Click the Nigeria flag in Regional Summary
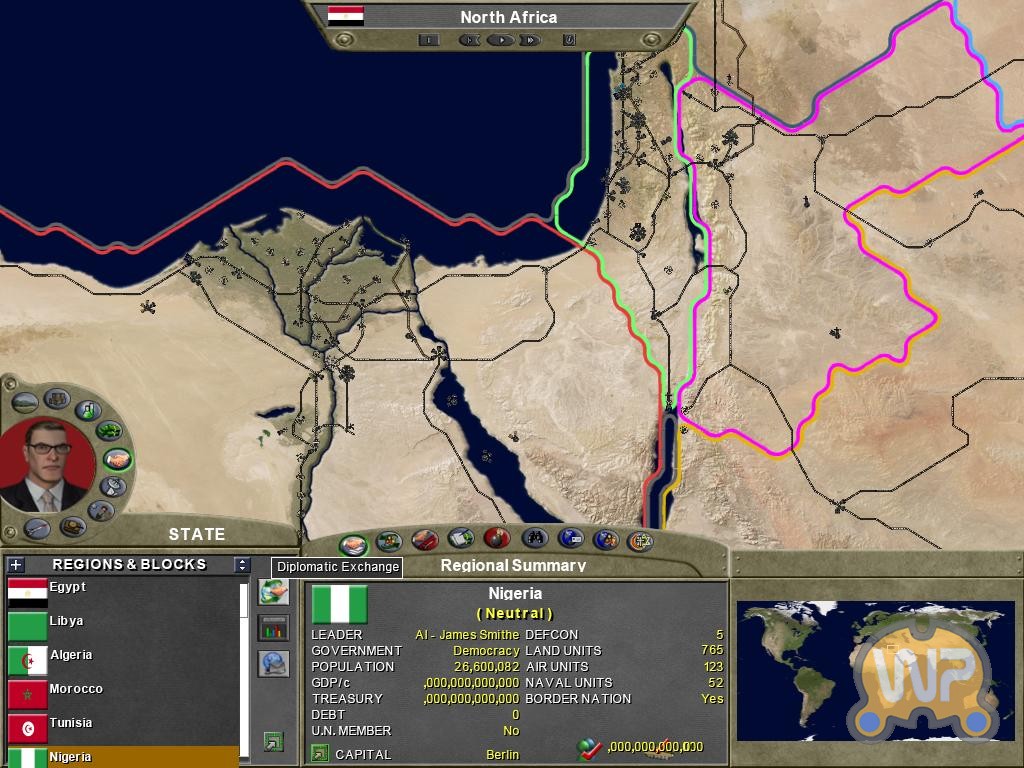This screenshot has height=768, width=1024. (340, 605)
